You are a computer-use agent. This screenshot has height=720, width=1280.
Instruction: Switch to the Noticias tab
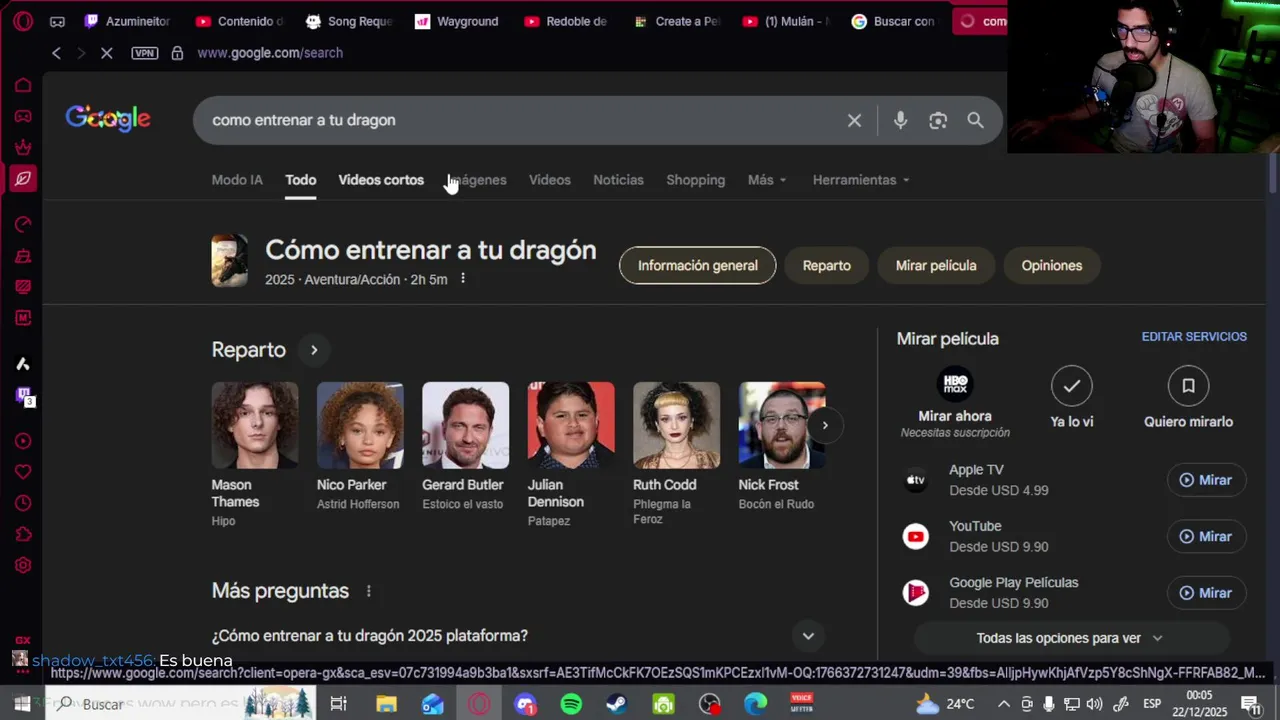618,180
